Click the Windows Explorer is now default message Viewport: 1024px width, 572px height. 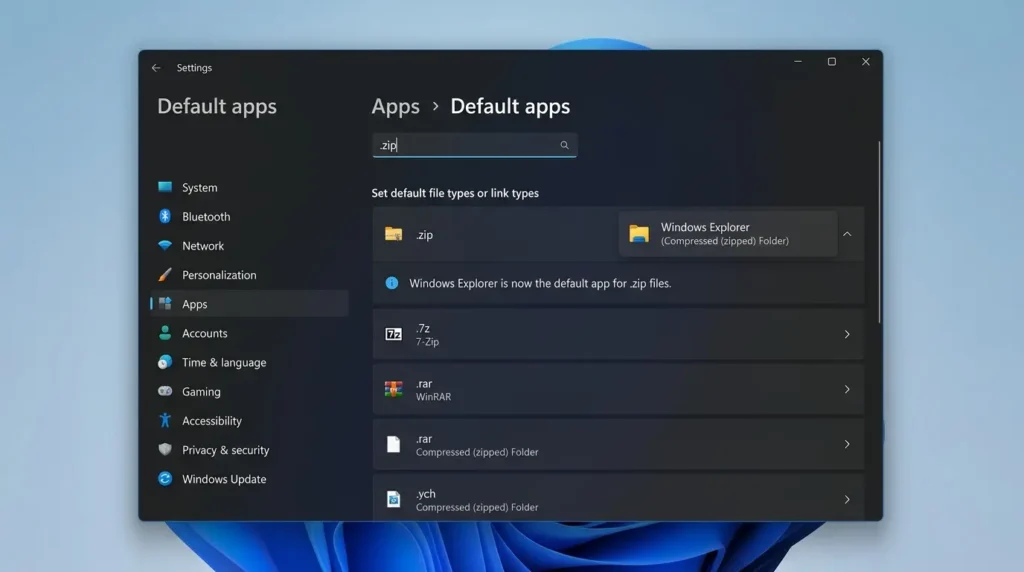(x=540, y=283)
